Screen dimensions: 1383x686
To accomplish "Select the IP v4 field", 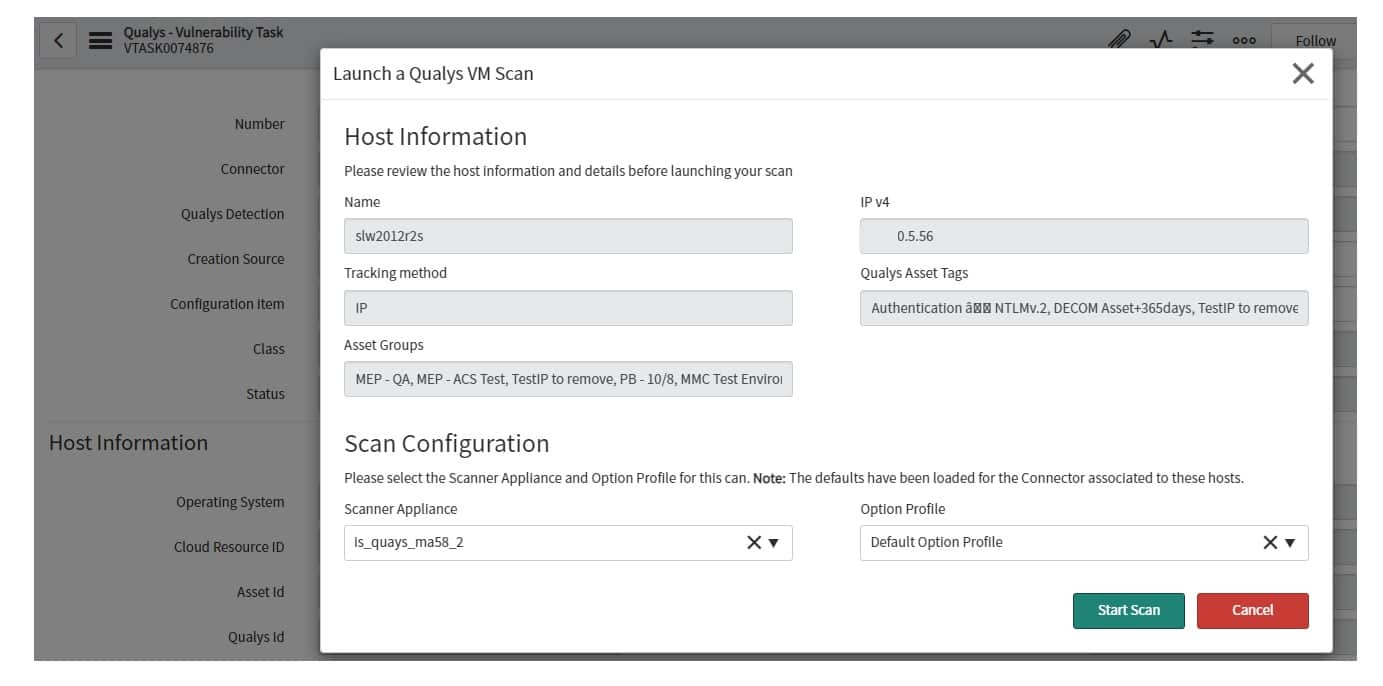I will (1084, 236).
